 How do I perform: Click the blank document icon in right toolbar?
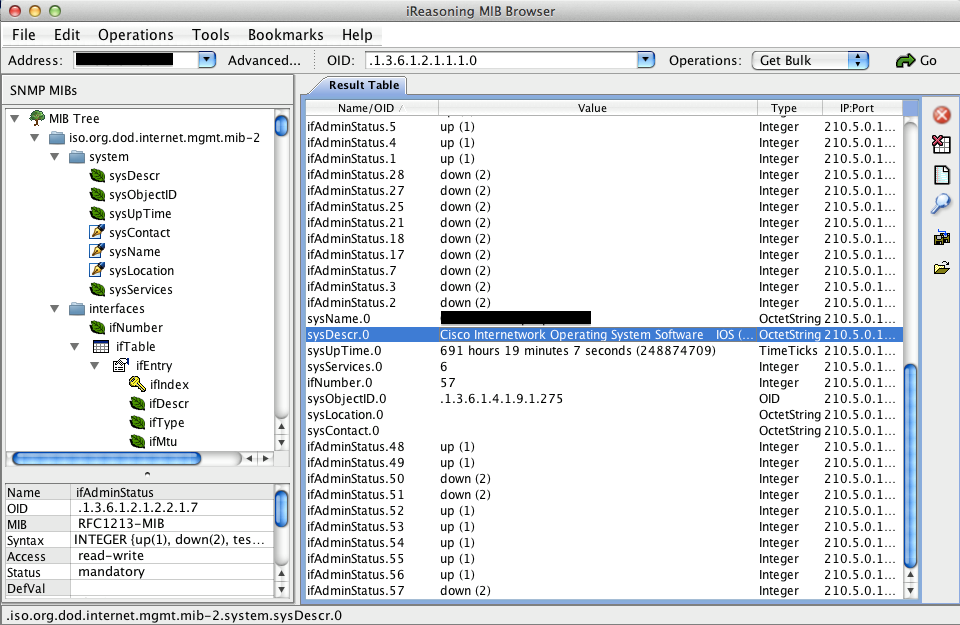point(942,174)
